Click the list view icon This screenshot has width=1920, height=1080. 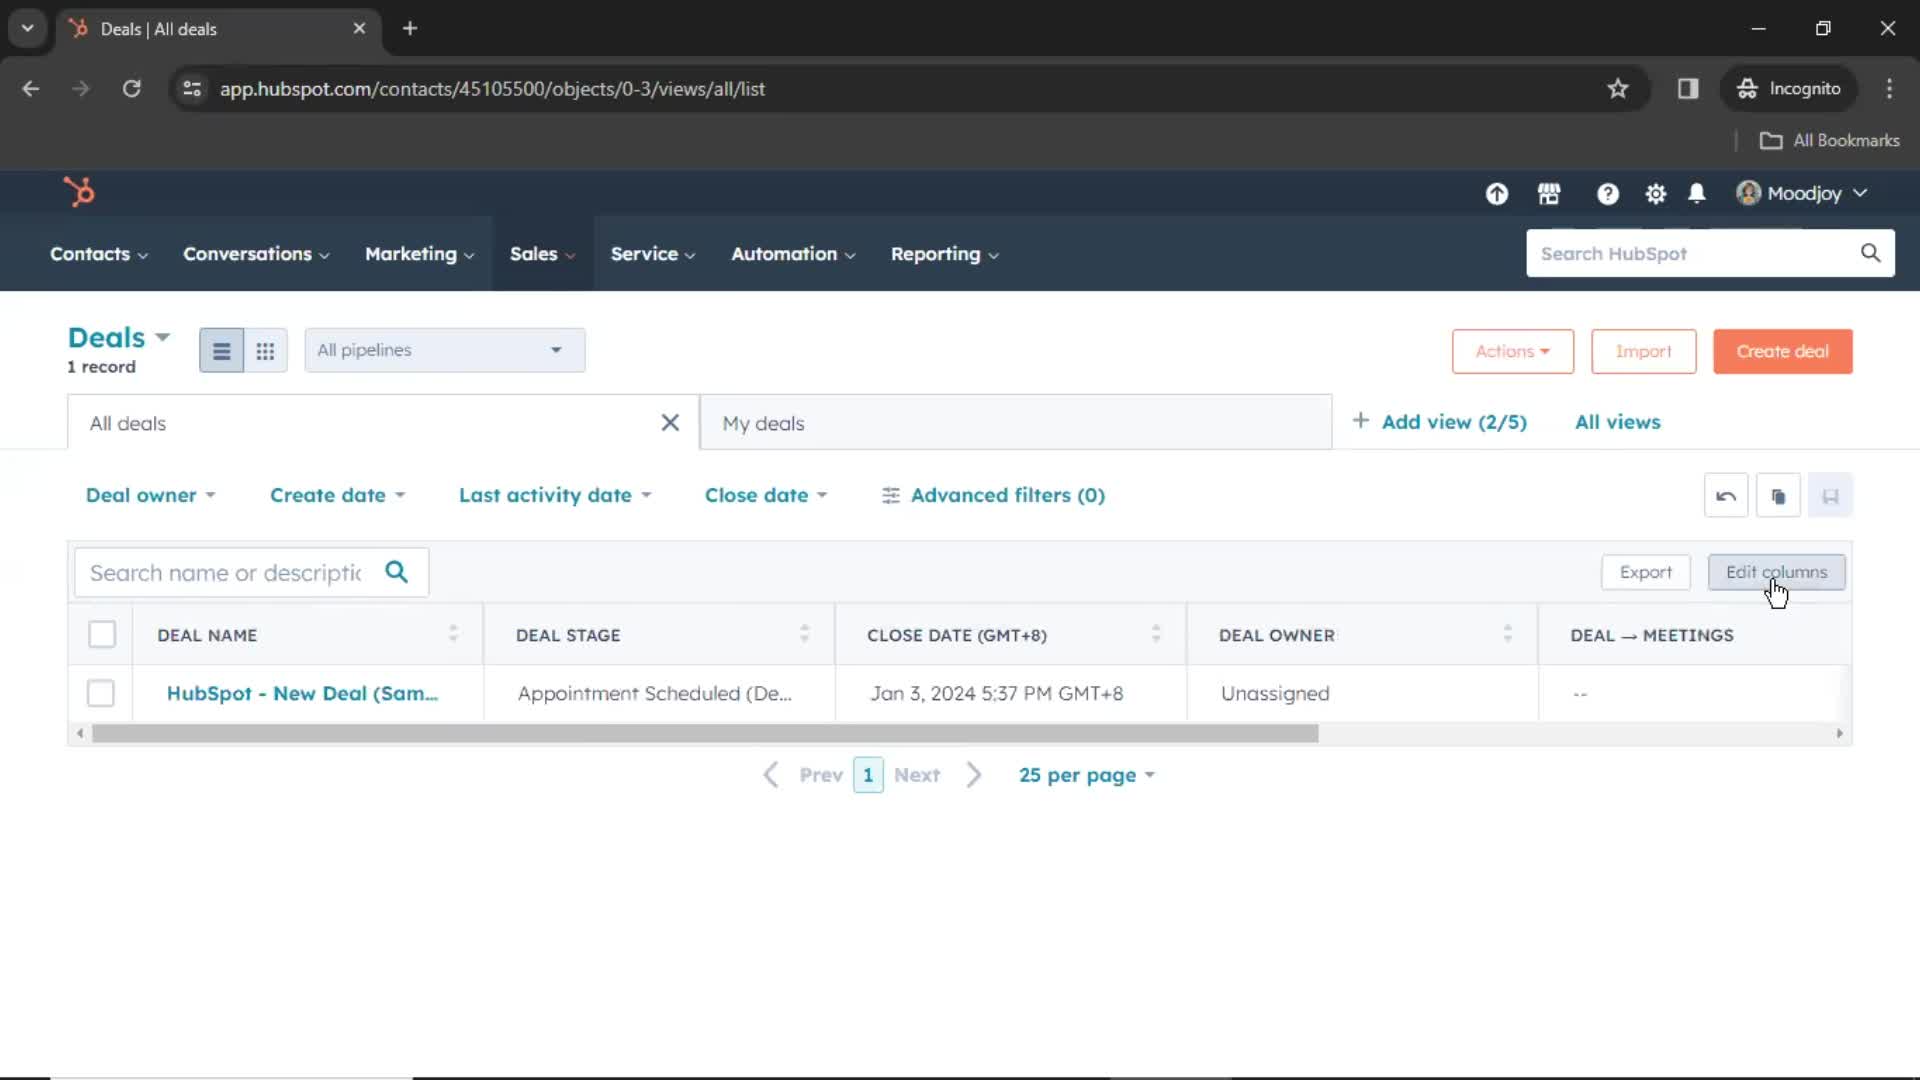click(x=220, y=351)
